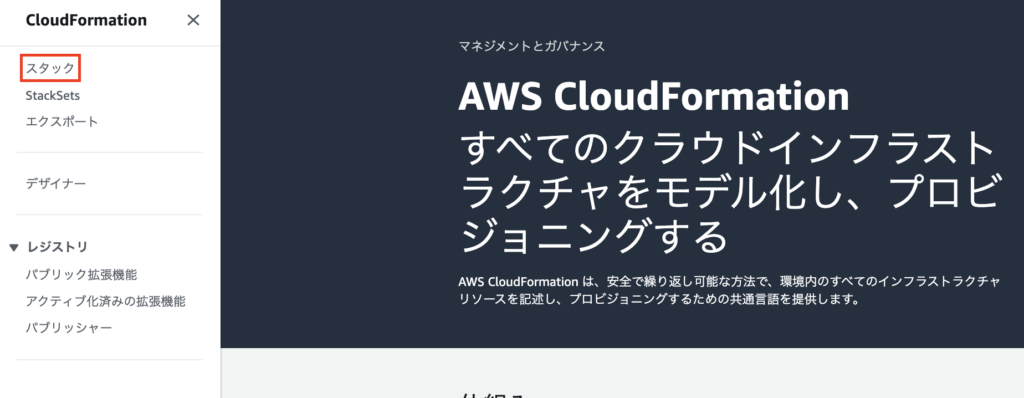Close the CloudFormation sidebar with the X icon
Viewport: 1024px width, 398px height.
[193, 20]
